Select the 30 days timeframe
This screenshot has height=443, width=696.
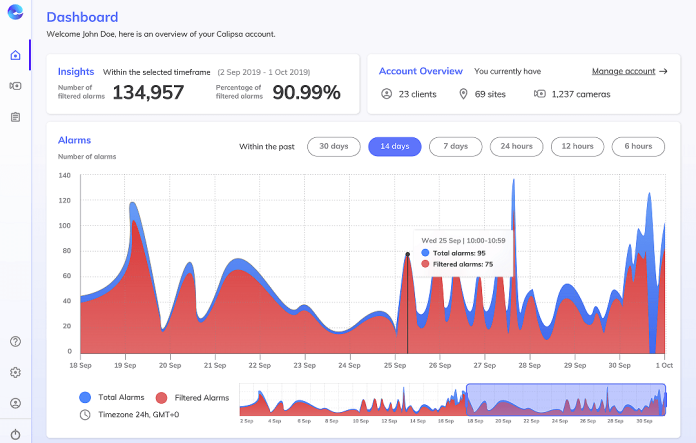tap(333, 146)
